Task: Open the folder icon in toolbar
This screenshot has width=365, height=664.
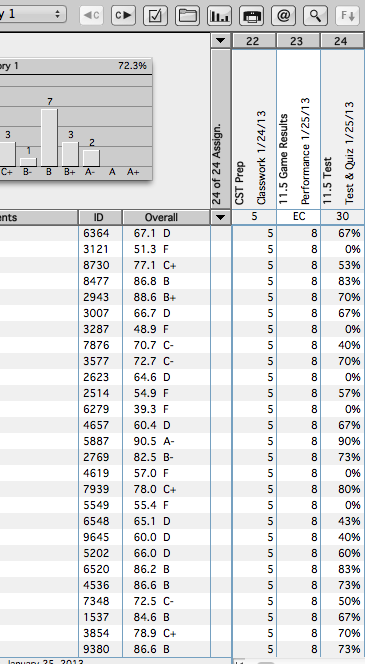Action: click(188, 16)
